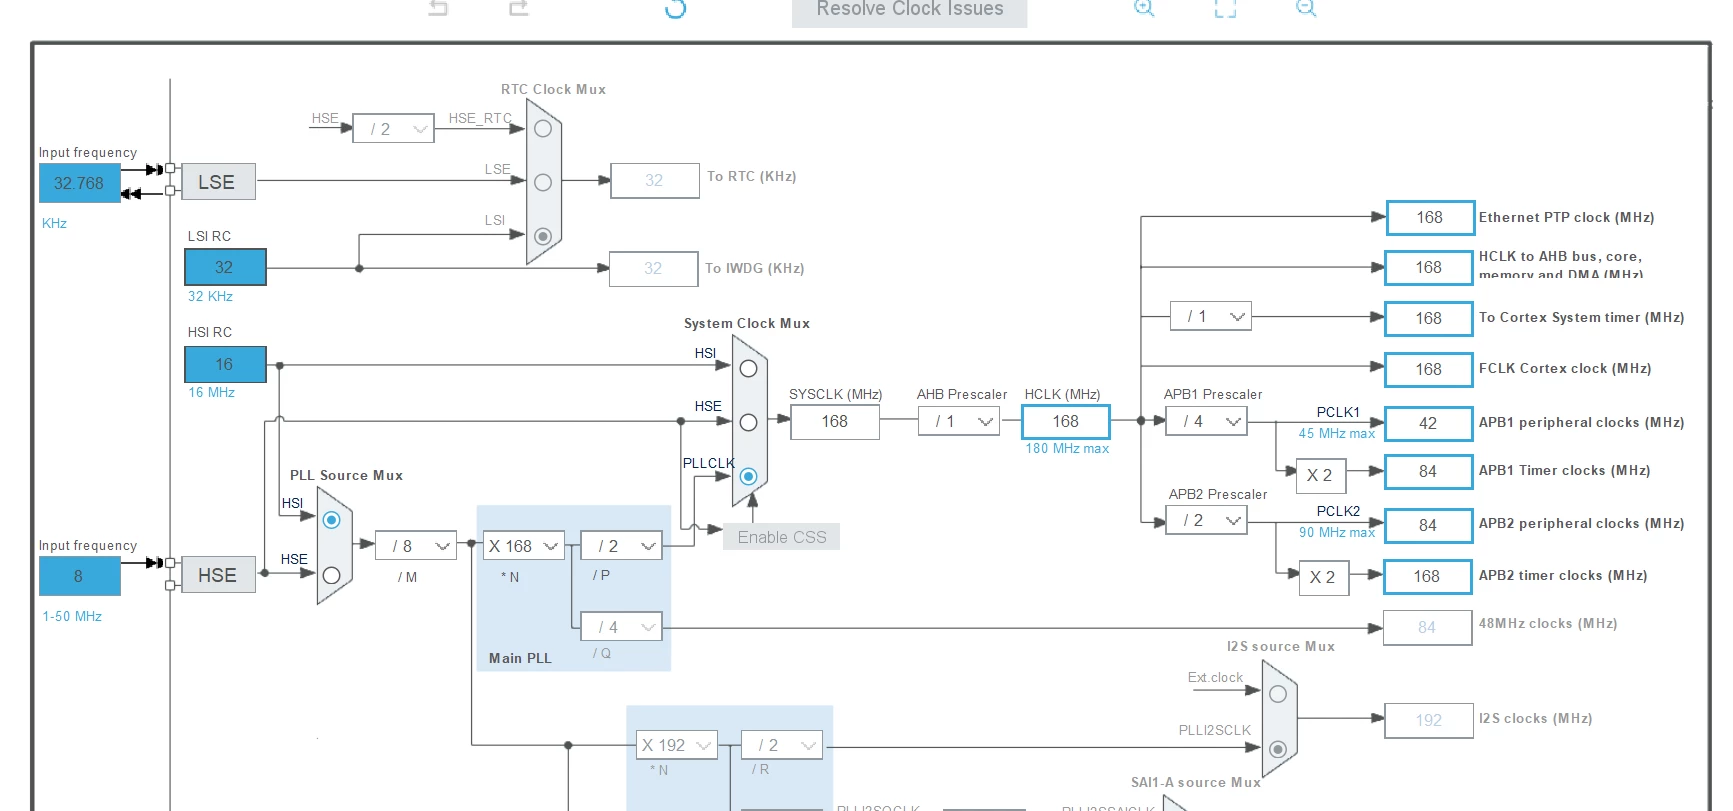Click the fit-to-screen zoom icon

tap(1225, 8)
